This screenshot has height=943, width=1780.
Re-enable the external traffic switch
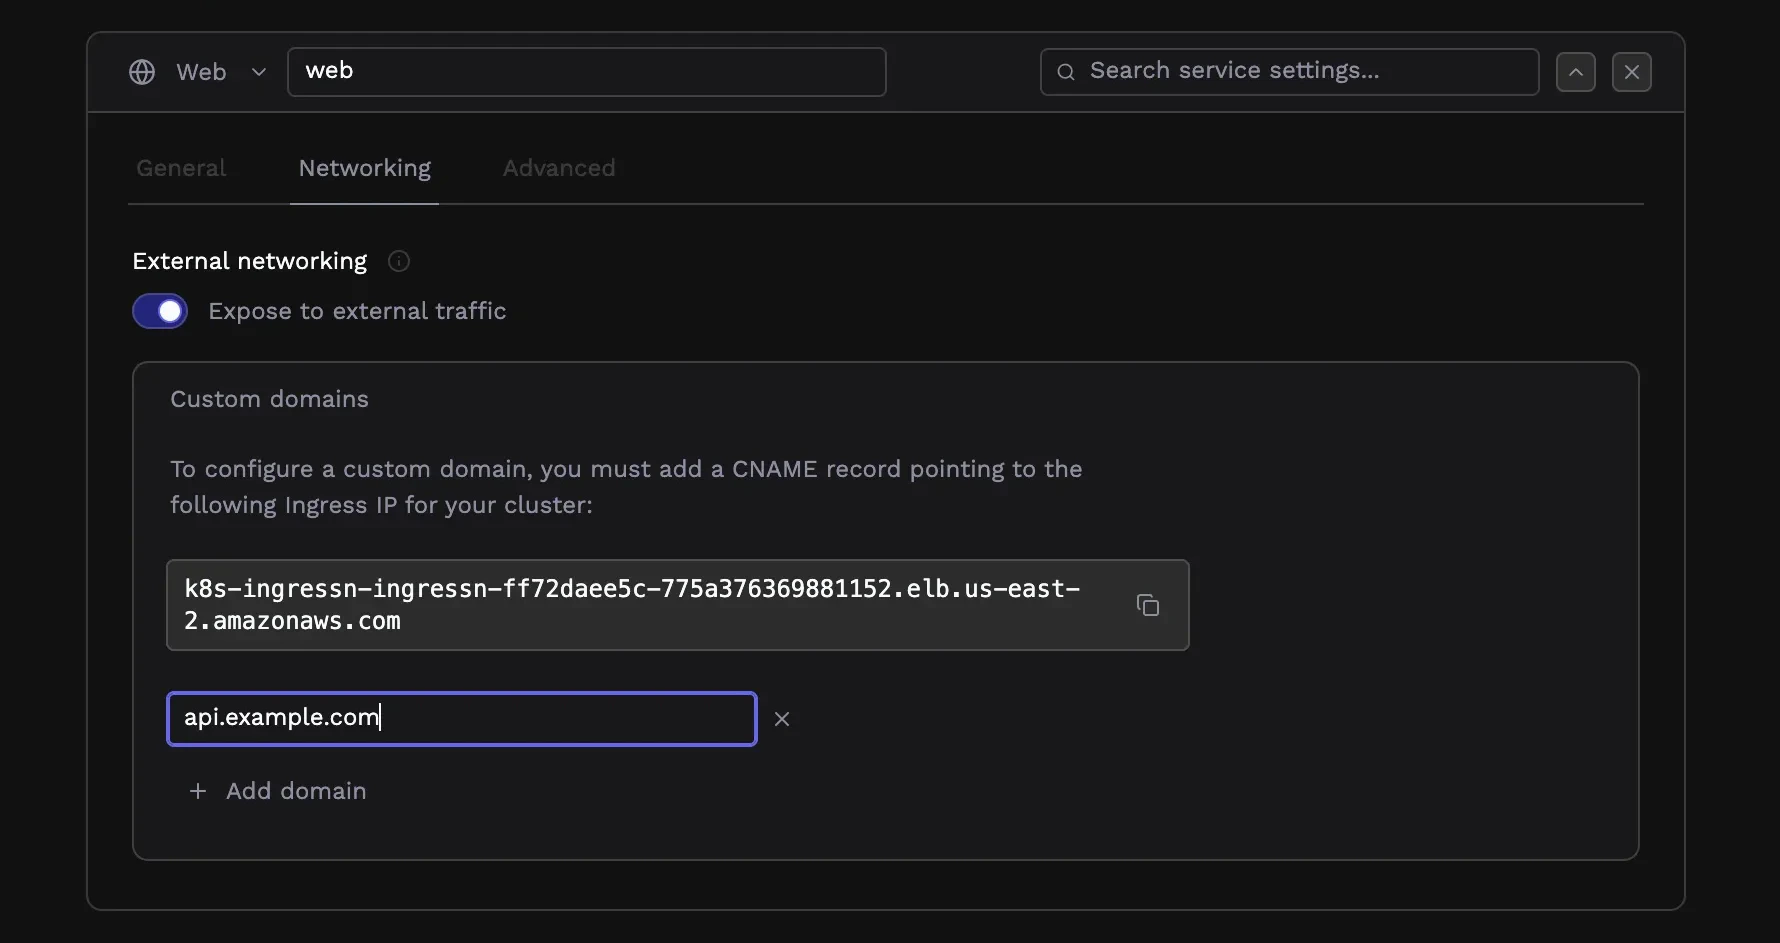point(159,311)
